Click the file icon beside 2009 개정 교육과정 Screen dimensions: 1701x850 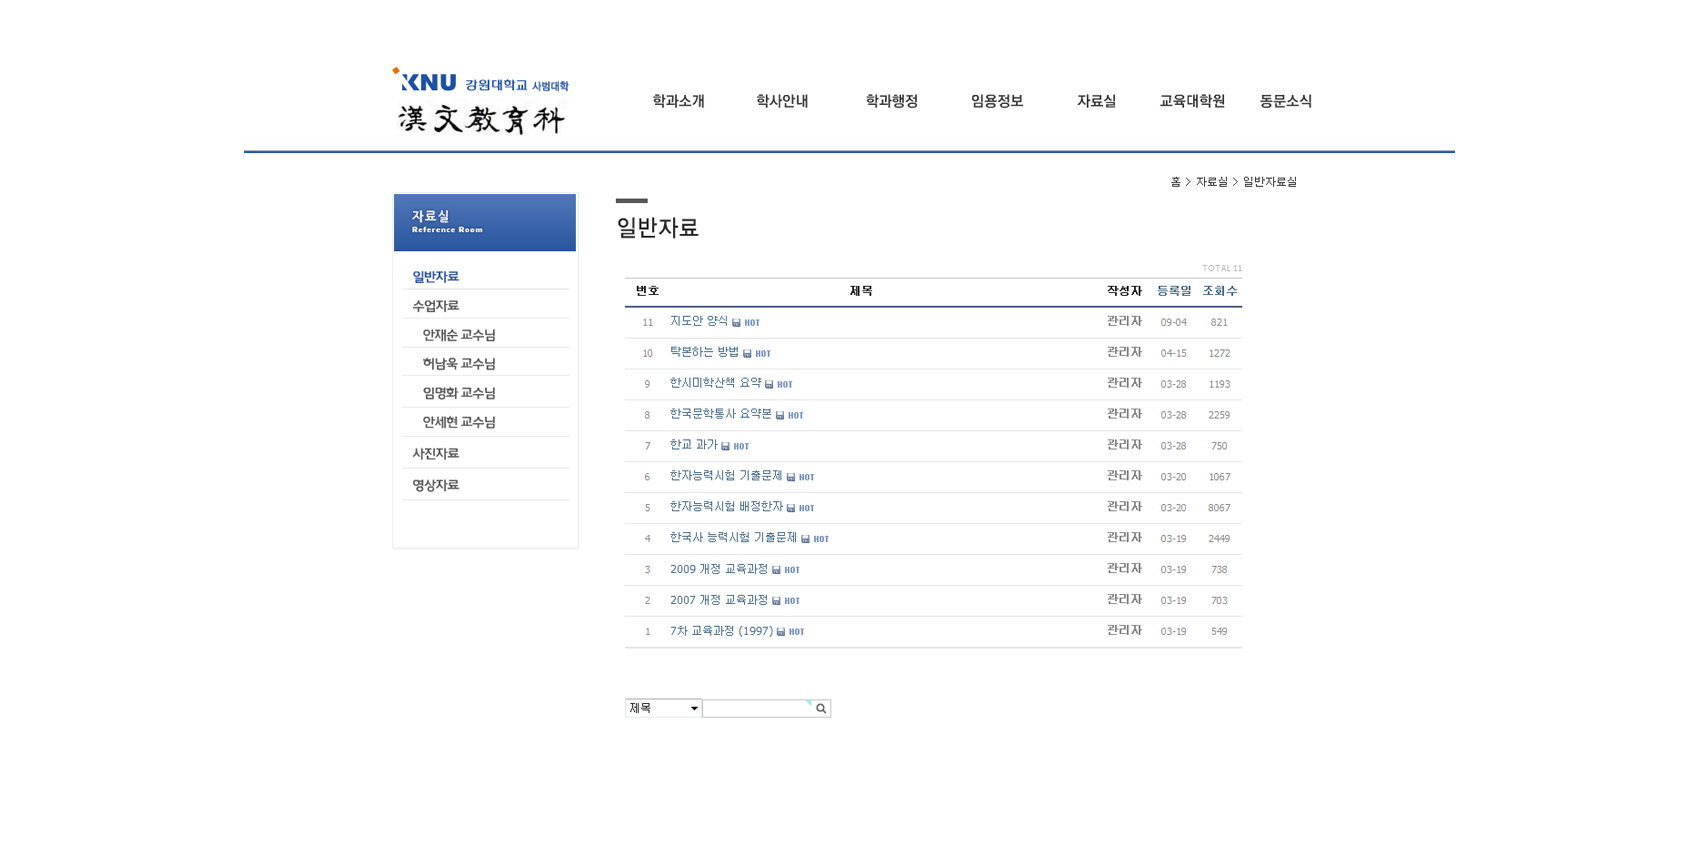point(776,570)
